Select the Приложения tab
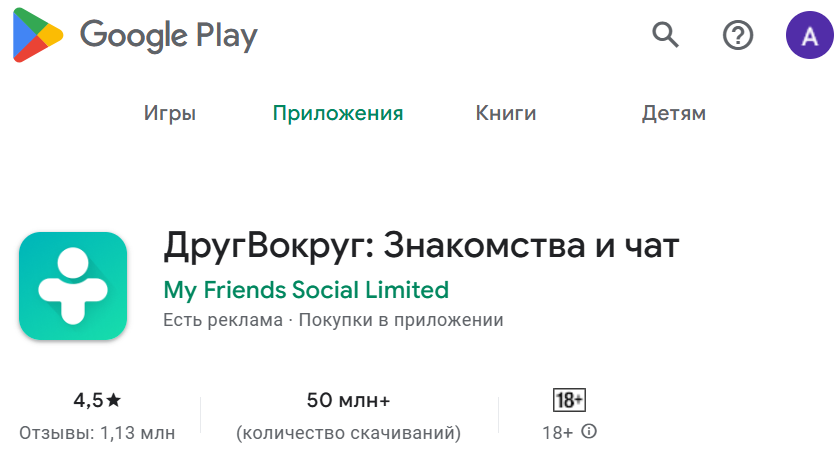Viewport: 836px width, 451px height. (338, 113)
